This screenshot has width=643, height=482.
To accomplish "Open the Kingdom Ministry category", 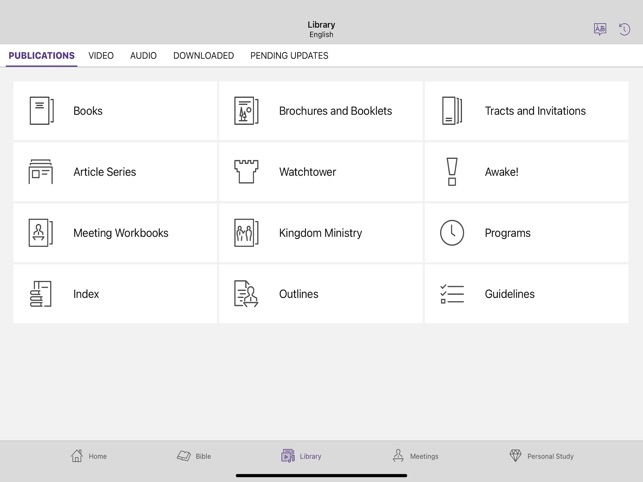I will [321, 233].
